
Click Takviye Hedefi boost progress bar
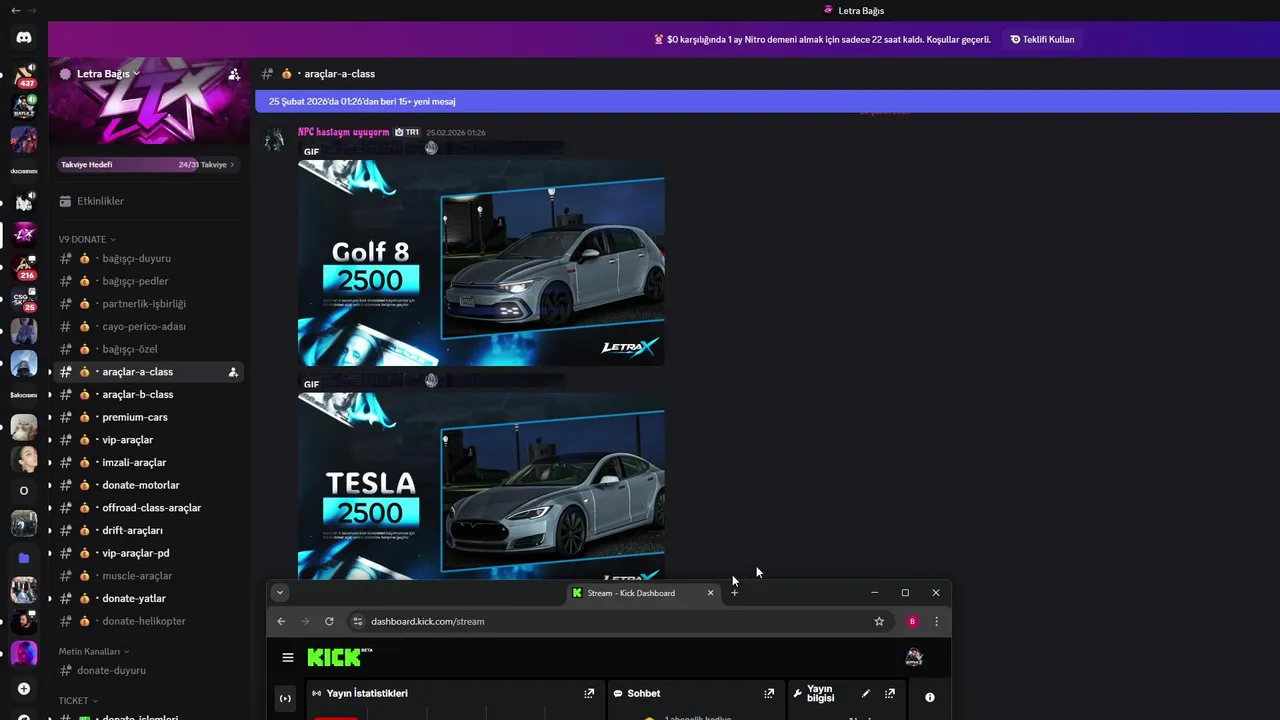148,165
